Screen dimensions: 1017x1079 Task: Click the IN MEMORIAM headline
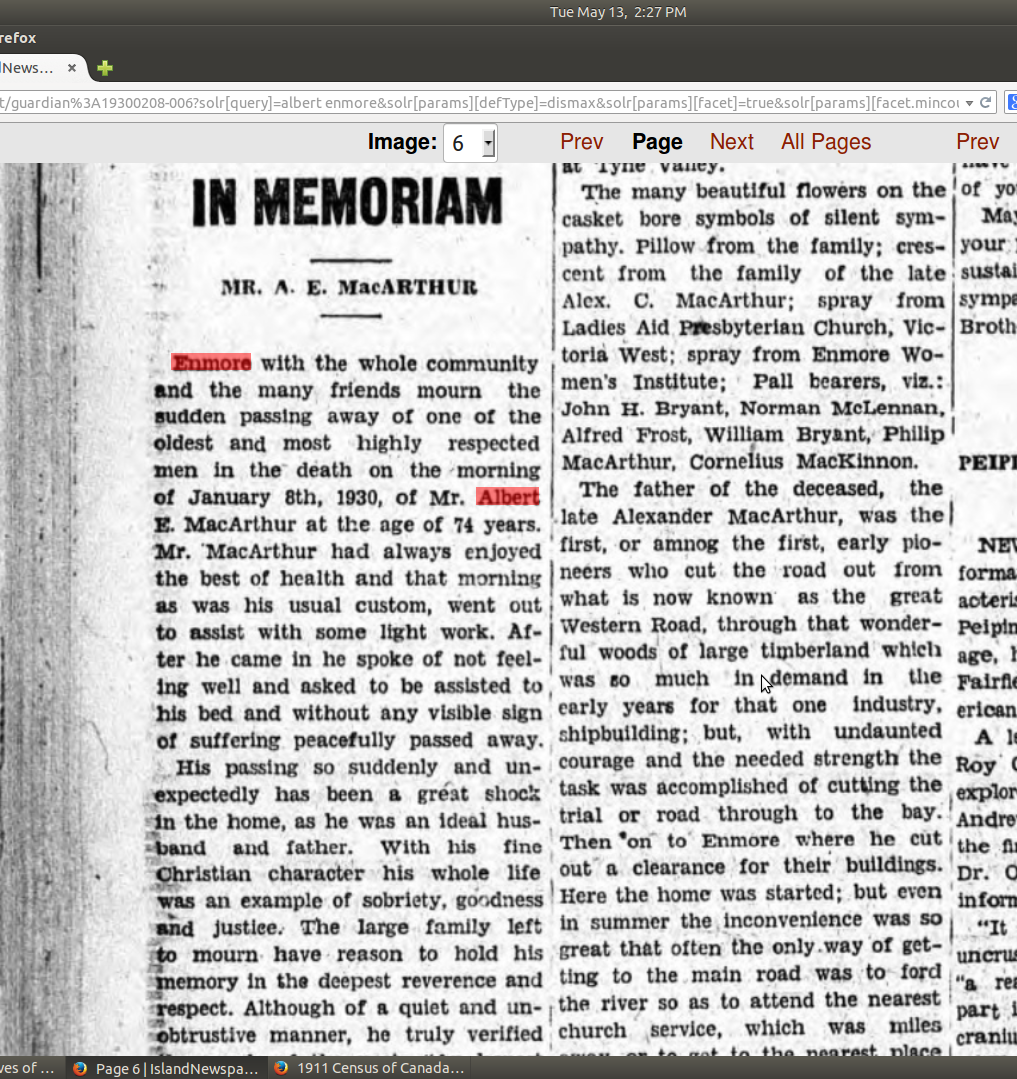pyautogui.click(x=347, y=204)
